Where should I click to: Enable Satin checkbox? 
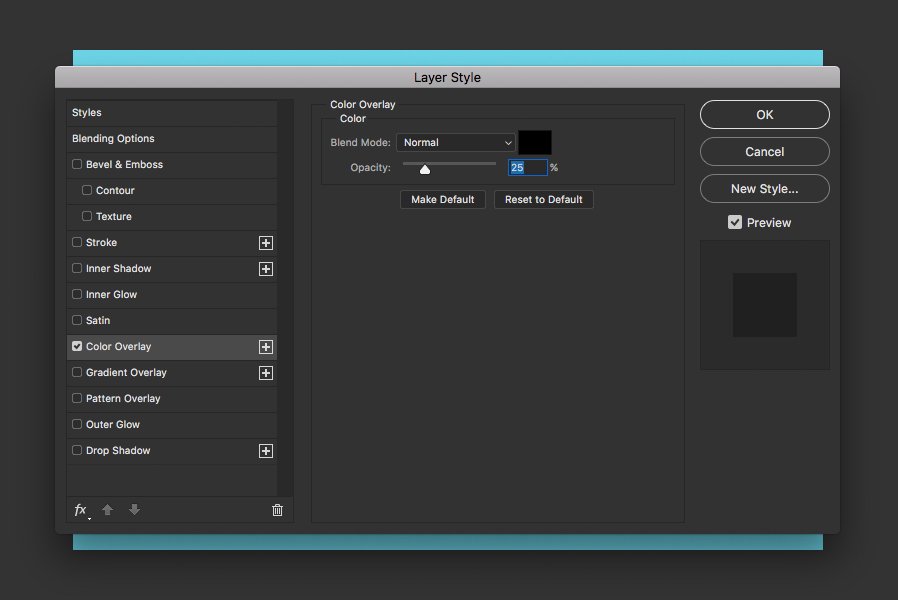(x=77, y=320)
